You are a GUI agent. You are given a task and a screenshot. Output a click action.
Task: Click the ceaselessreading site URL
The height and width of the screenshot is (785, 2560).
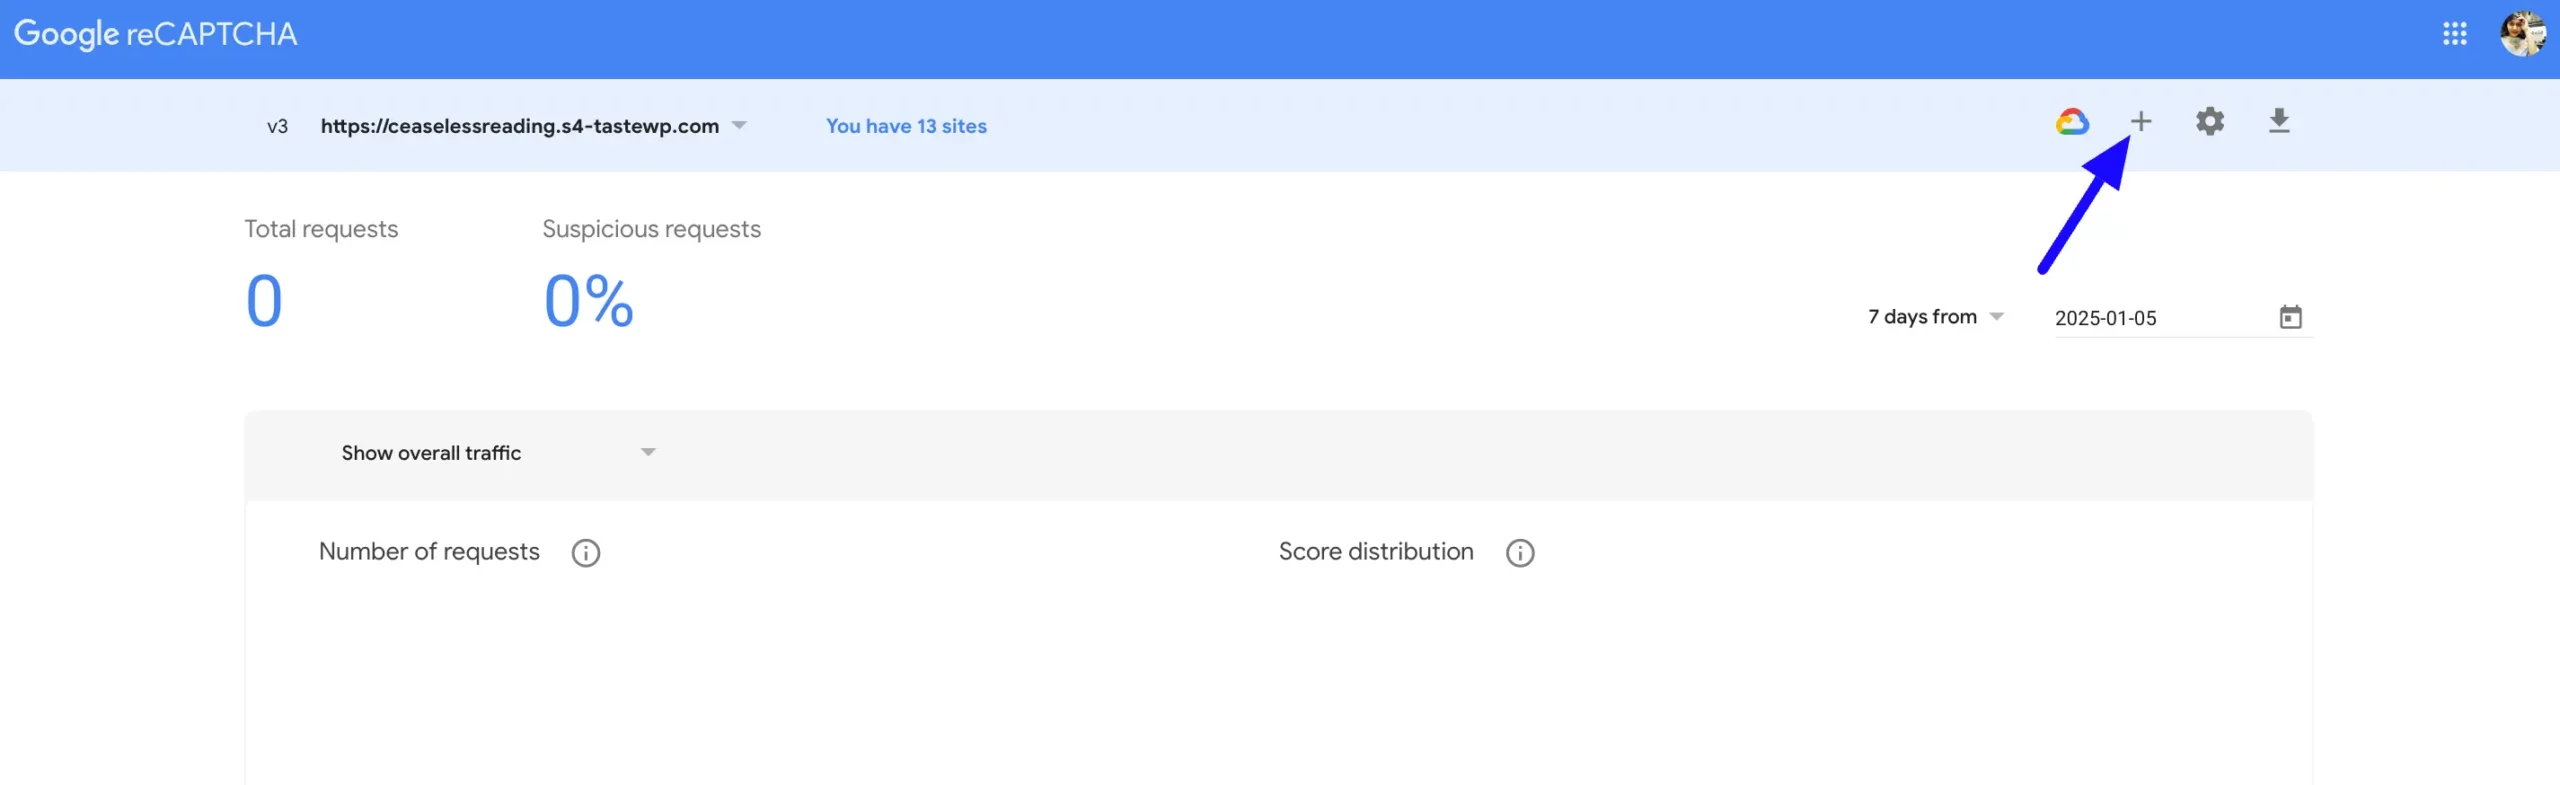[x=519, y=126]
